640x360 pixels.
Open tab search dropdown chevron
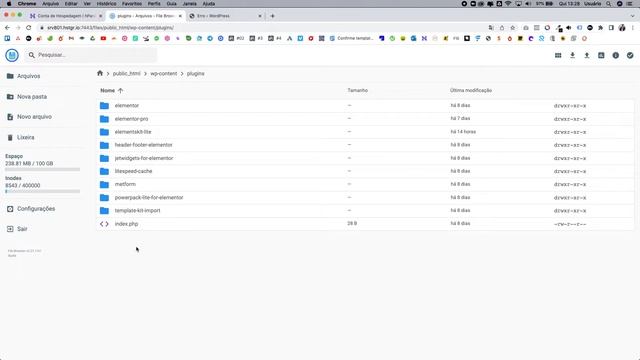[x=632, y=16]
